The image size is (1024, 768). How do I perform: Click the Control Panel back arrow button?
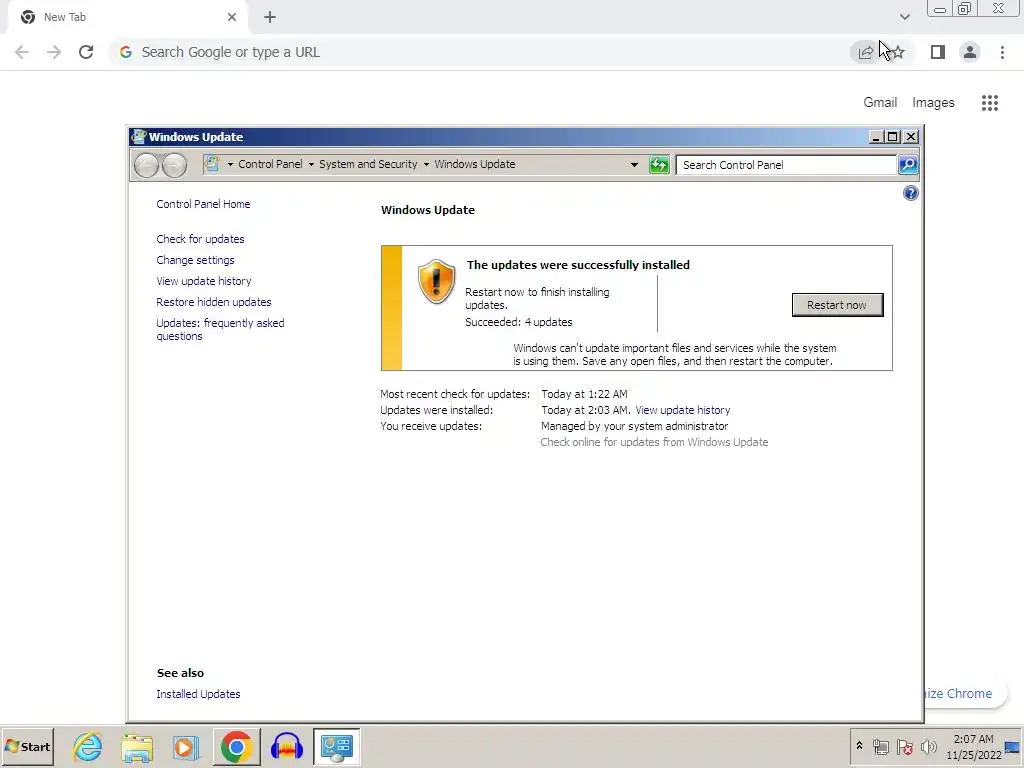click(x=146, y=165)
